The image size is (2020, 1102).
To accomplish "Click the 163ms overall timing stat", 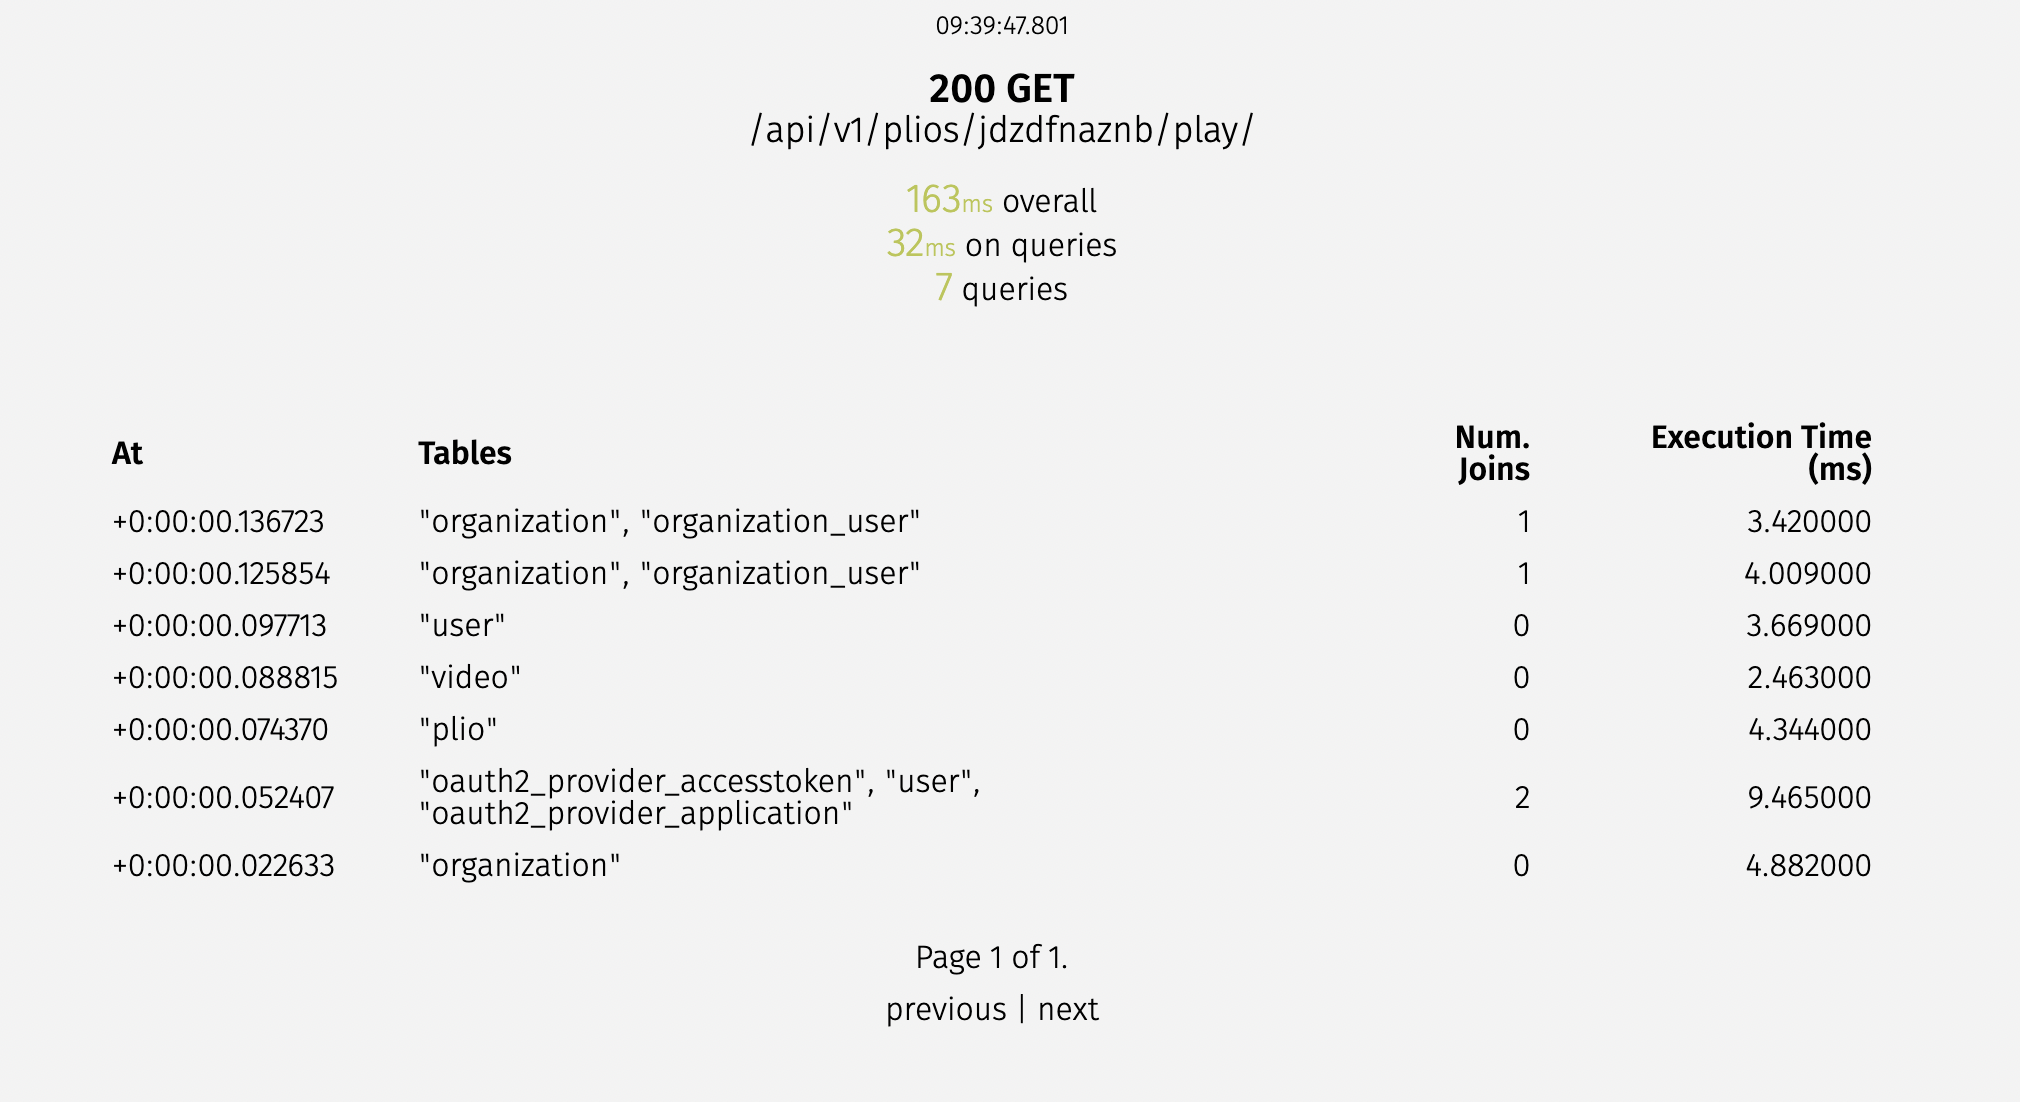I will [1000, 200].
